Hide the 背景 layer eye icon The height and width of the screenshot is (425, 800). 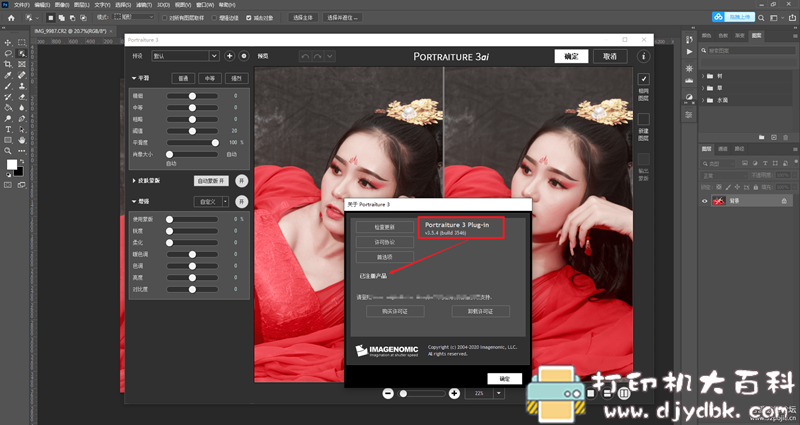[705, 201]
